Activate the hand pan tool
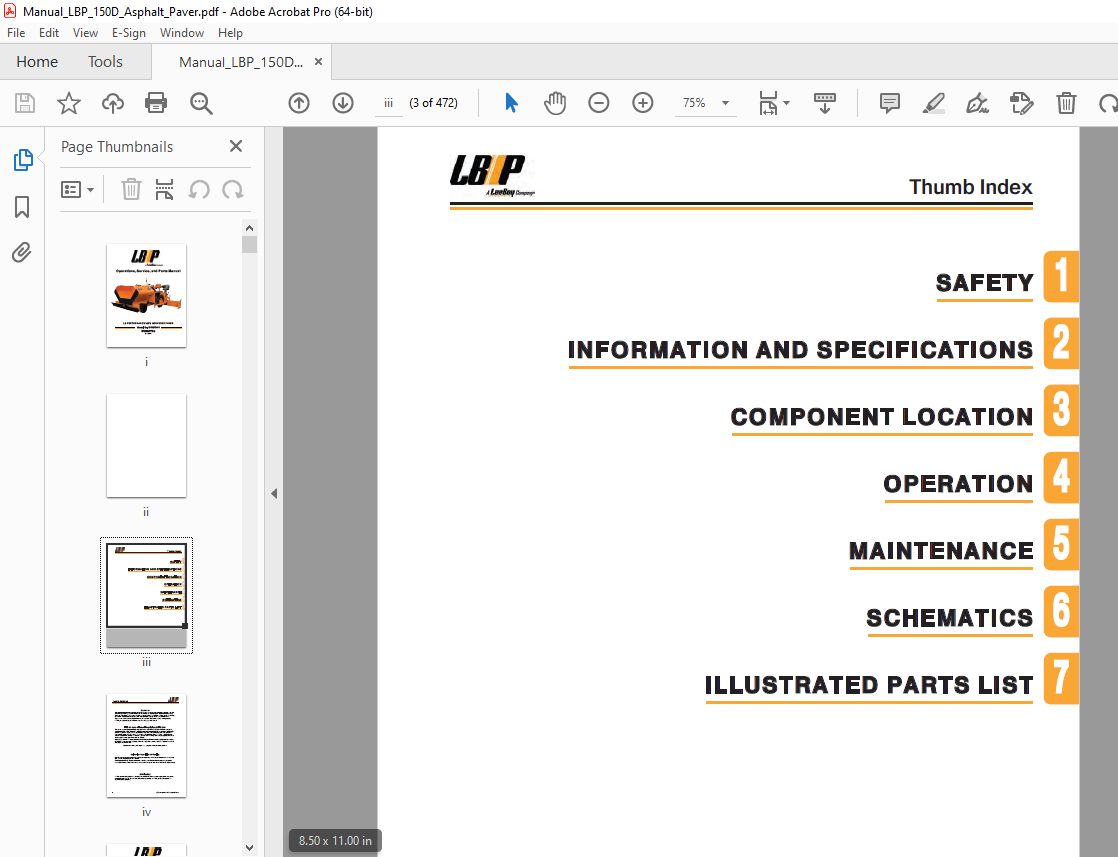This screenshot has width=1118, height=857. coord(555,103)
